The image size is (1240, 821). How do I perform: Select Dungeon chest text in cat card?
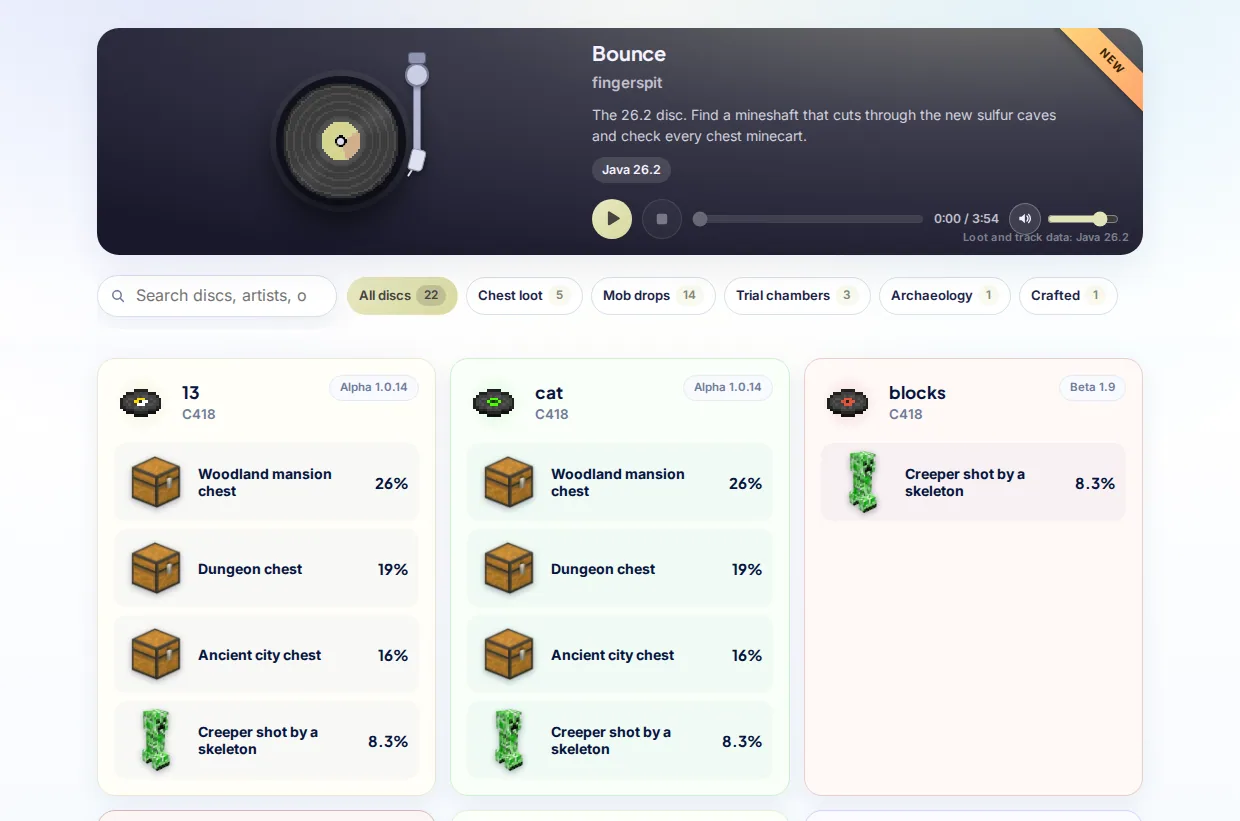(x=603, y=569)
